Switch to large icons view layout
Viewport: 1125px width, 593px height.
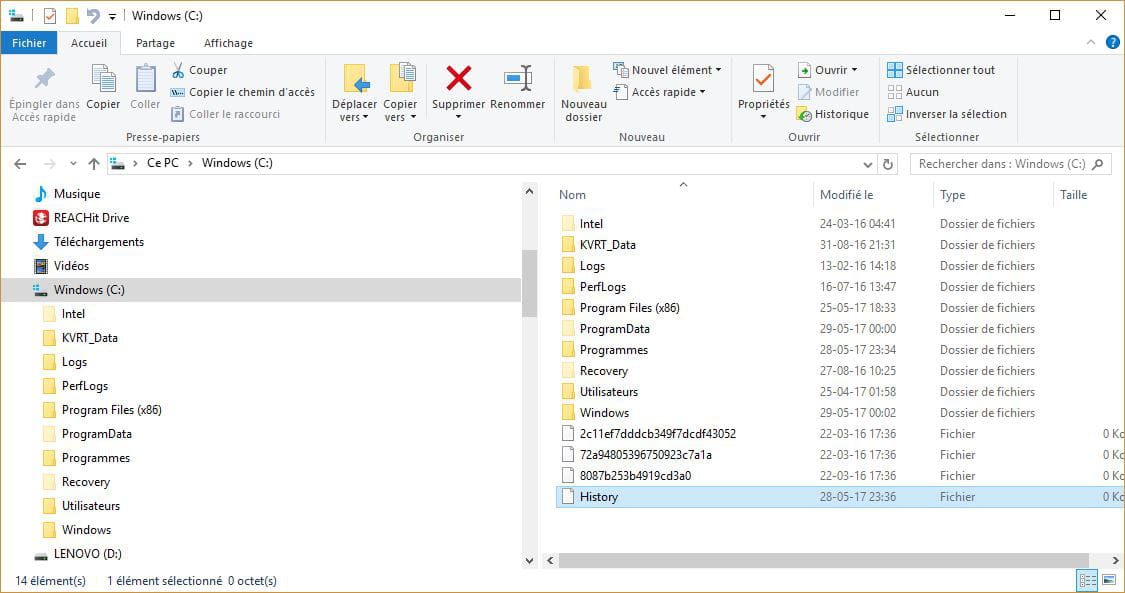[x=1108, y=580]
